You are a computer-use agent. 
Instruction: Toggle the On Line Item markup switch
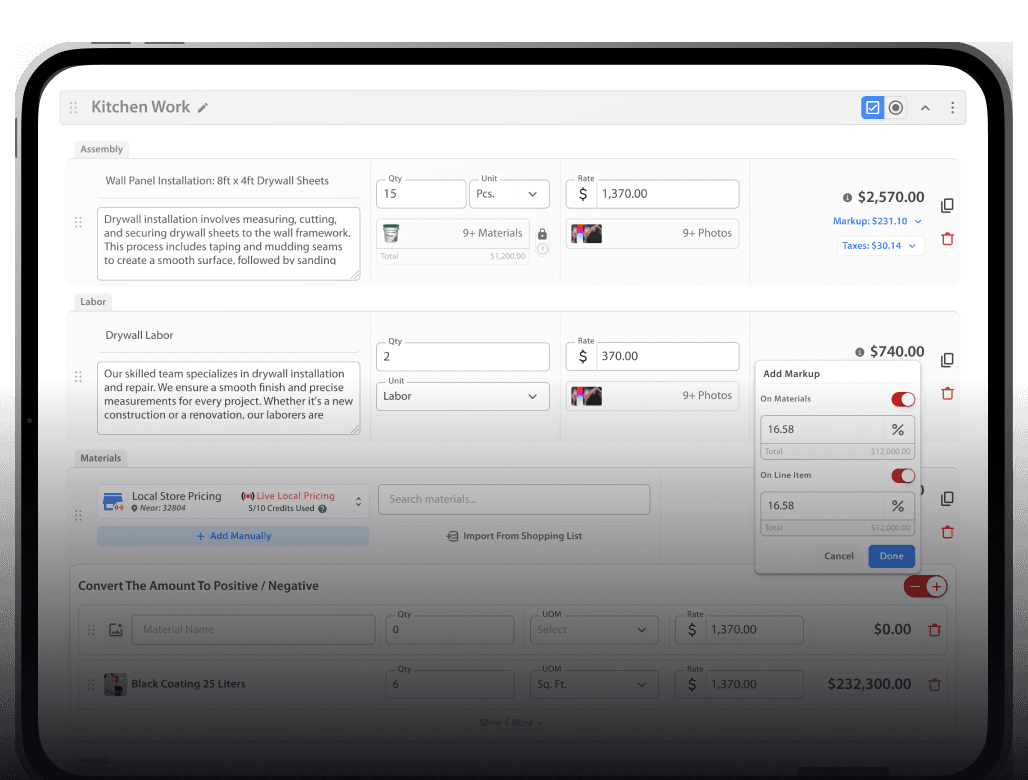click(x=902, y=476)
